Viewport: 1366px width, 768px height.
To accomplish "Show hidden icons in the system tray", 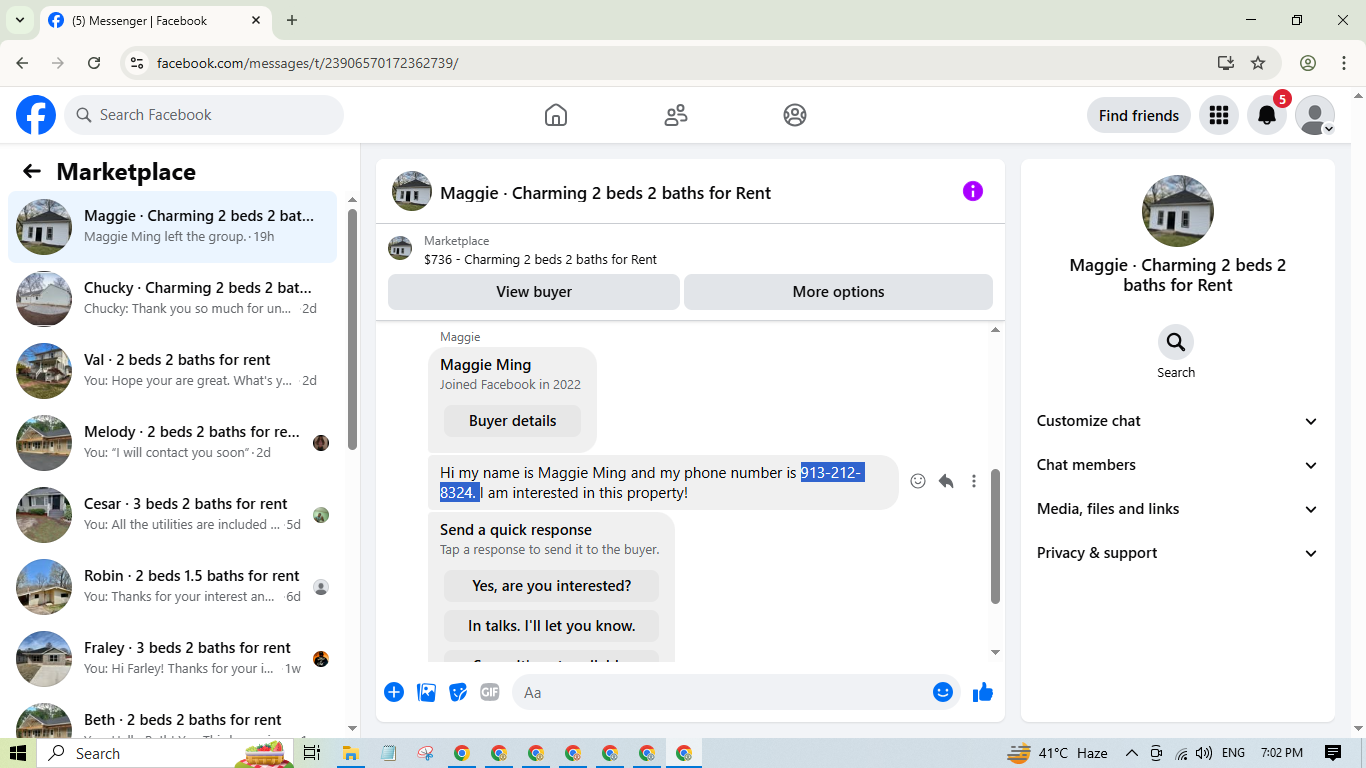I will pyautogui.click(x=1132, y=753).
